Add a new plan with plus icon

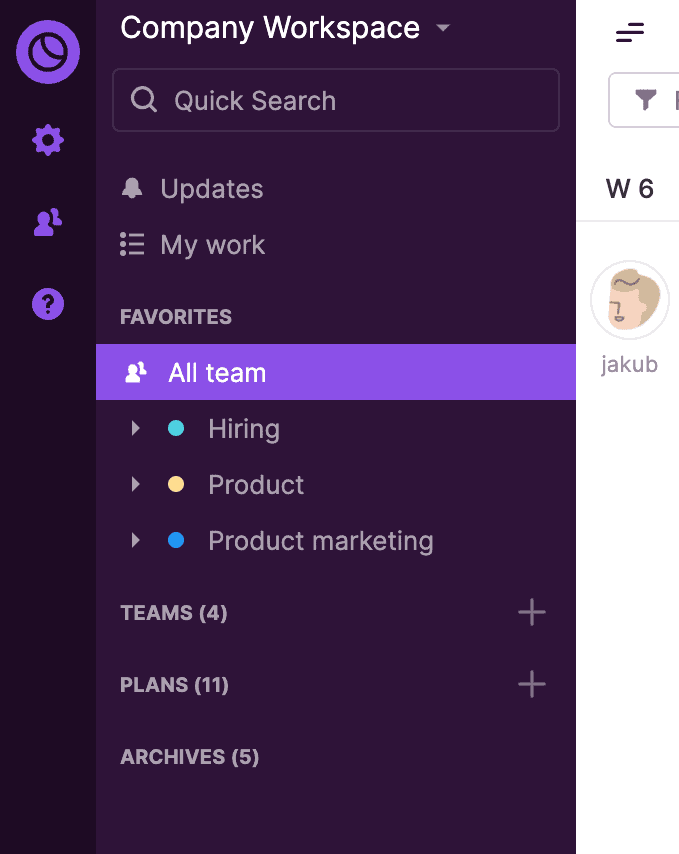pos(532,684)
